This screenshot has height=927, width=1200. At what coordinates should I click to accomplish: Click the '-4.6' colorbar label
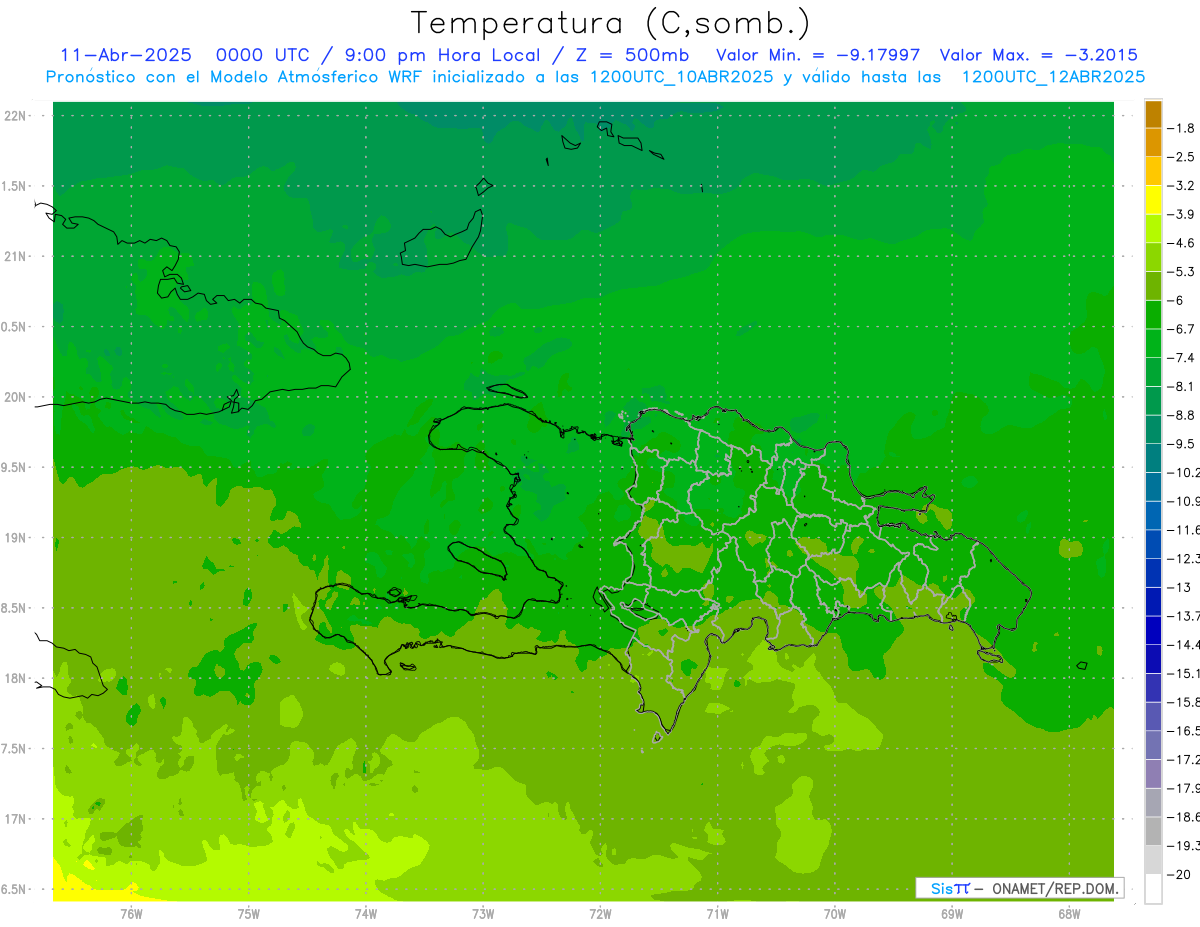pyautogui.click(x=1183, y=243)
